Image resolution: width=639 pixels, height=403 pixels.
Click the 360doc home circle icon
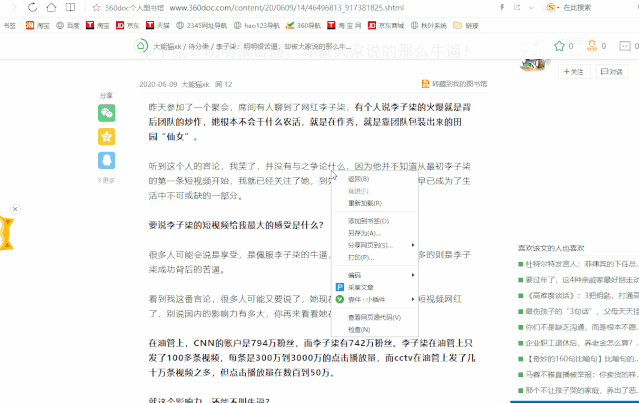click(x=141, y=46)
